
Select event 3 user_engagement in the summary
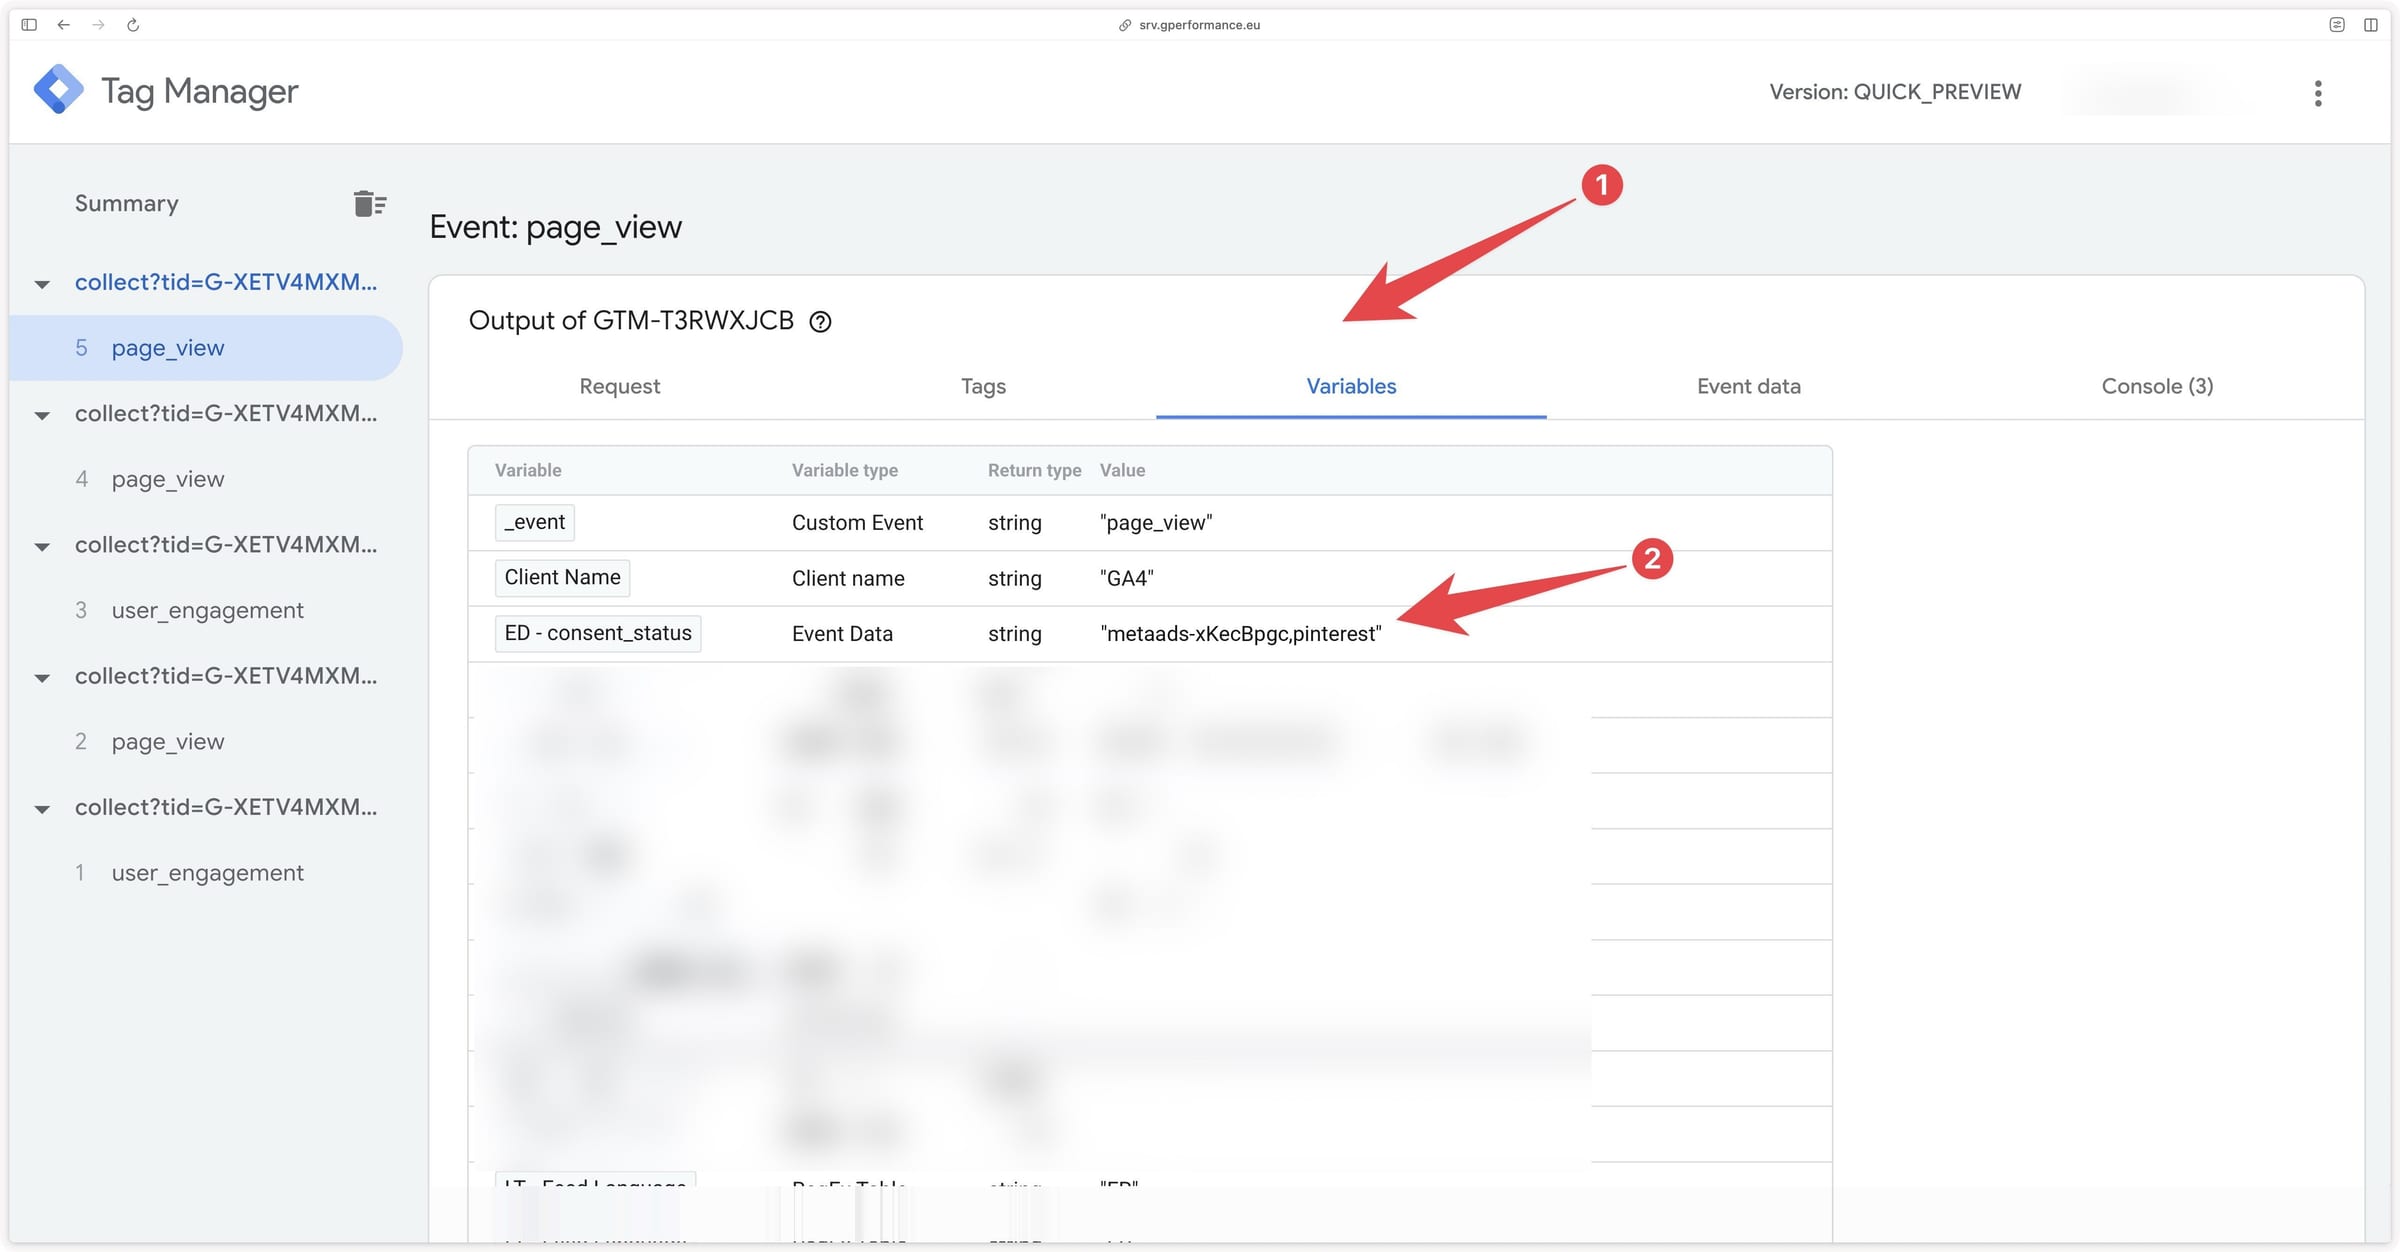tap(205, 610)
